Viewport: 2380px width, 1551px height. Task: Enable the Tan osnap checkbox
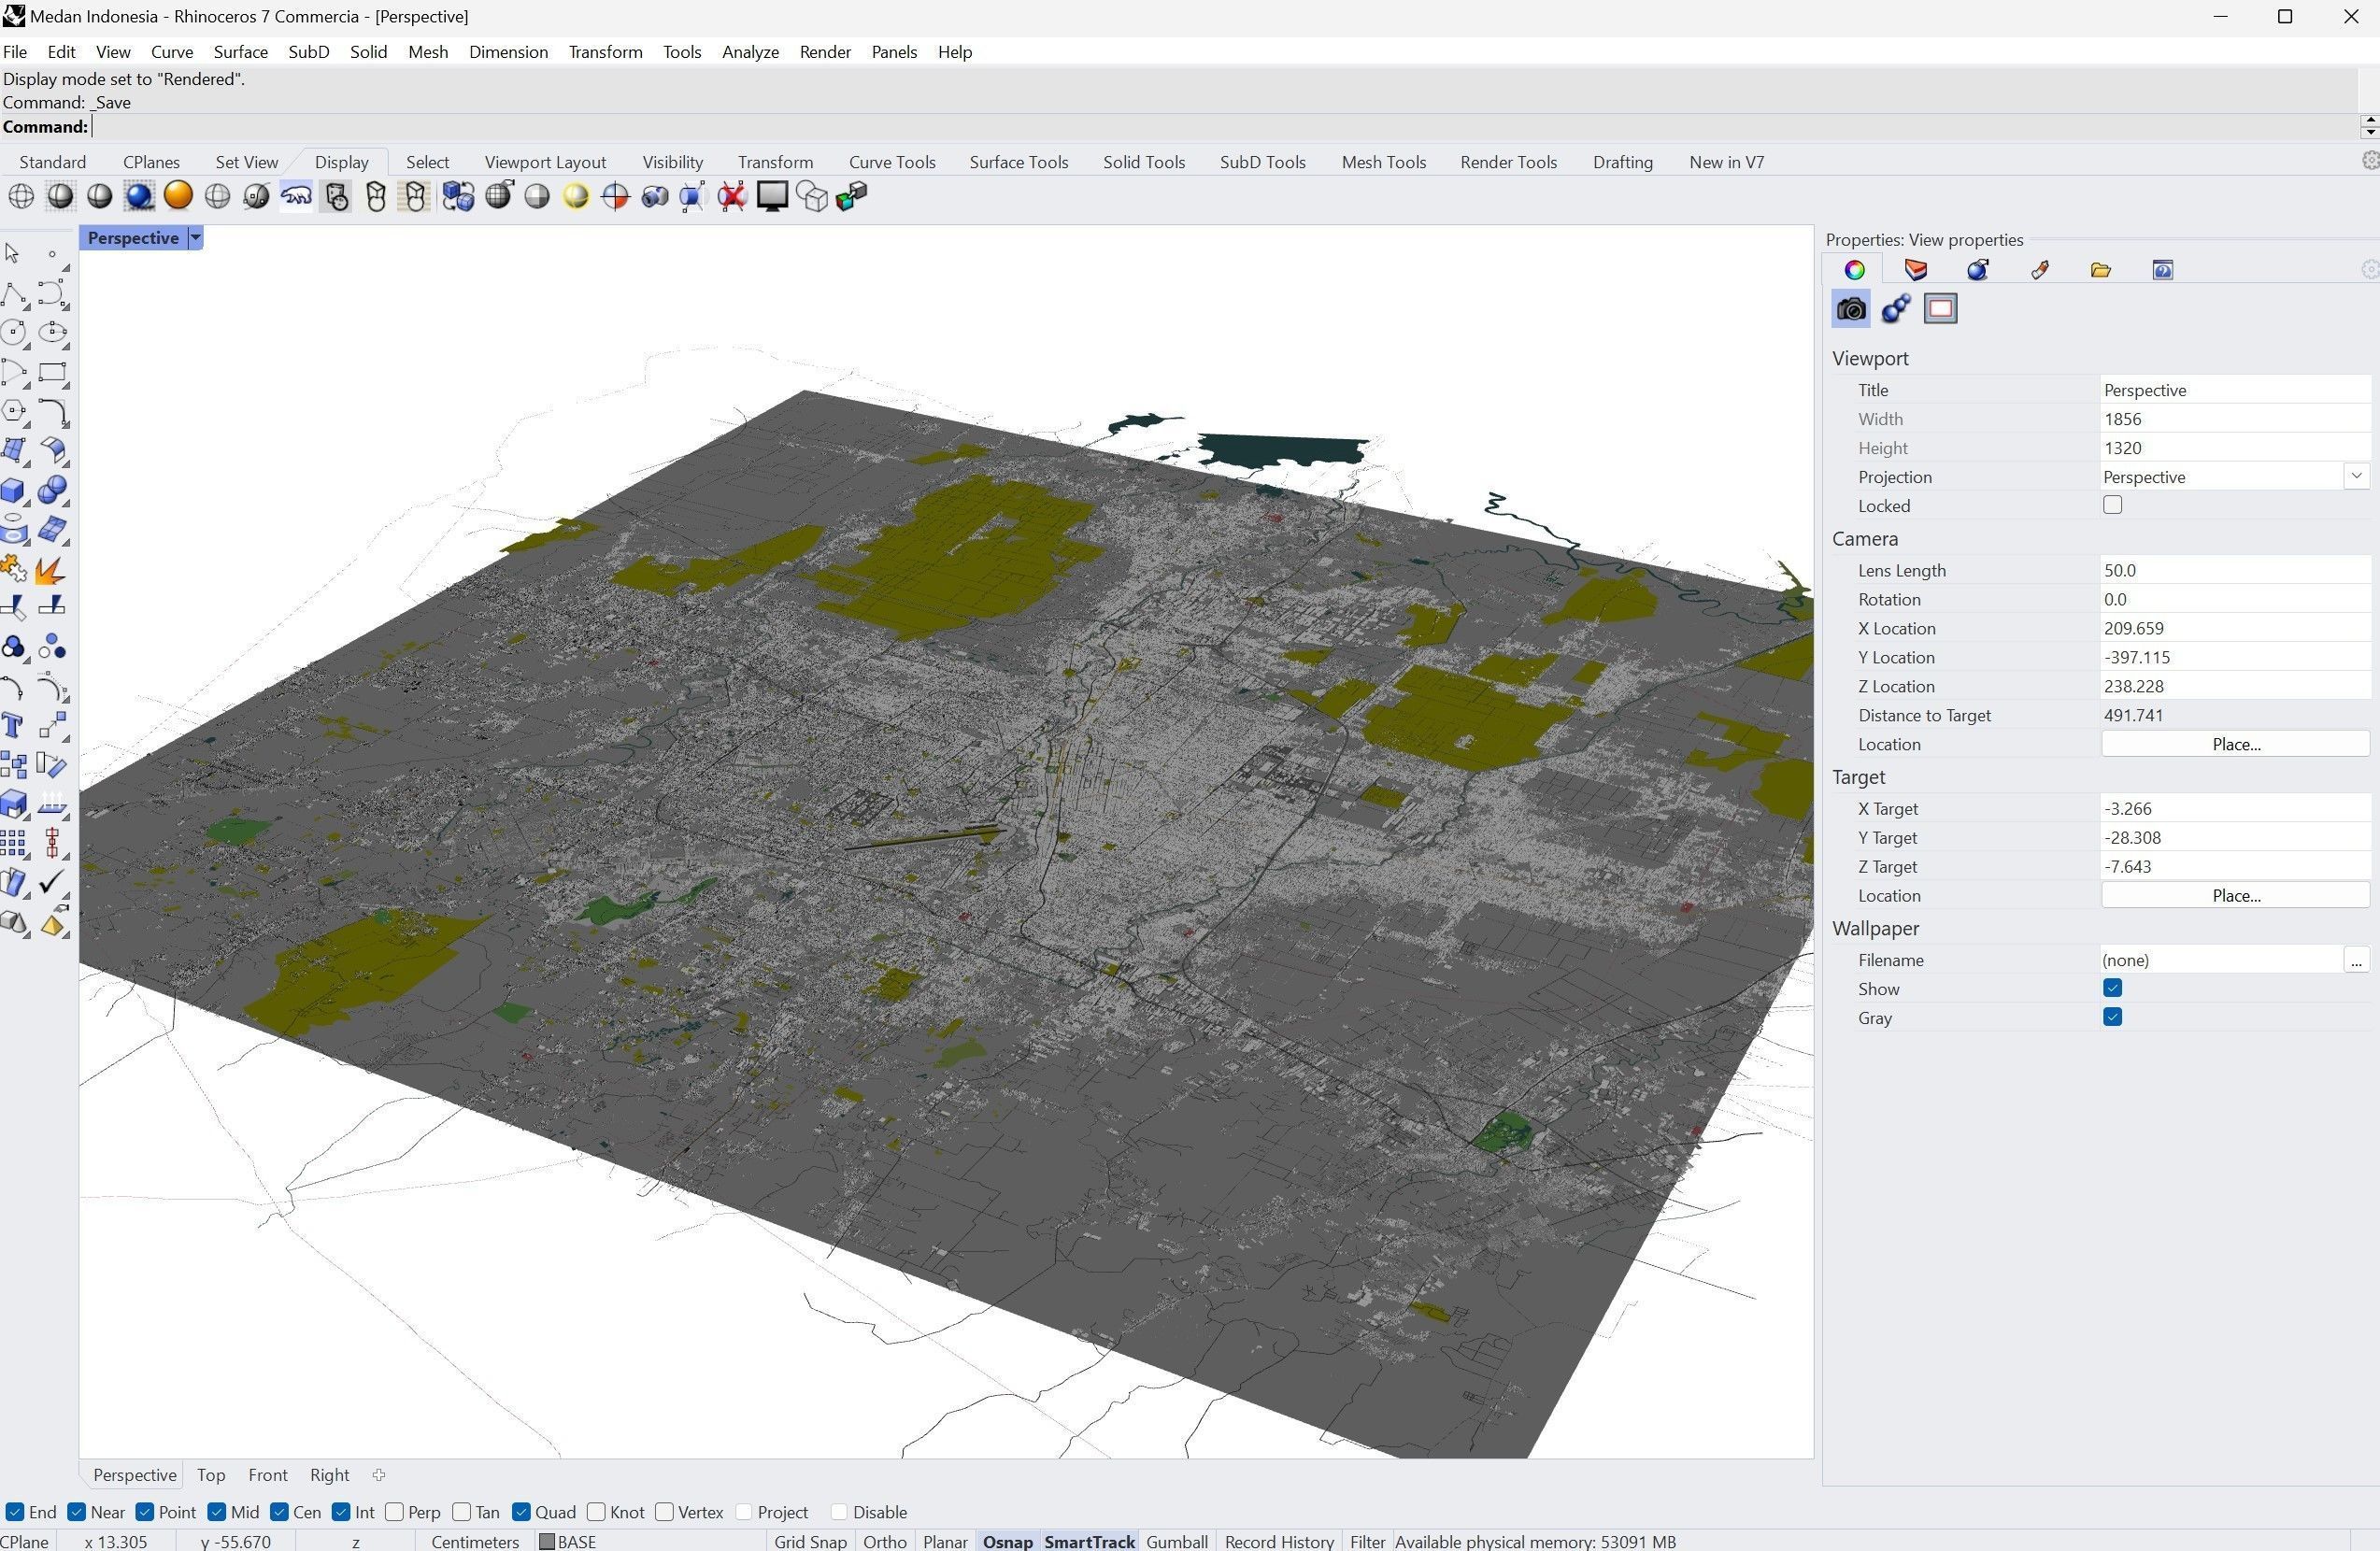click(461, 1511)
